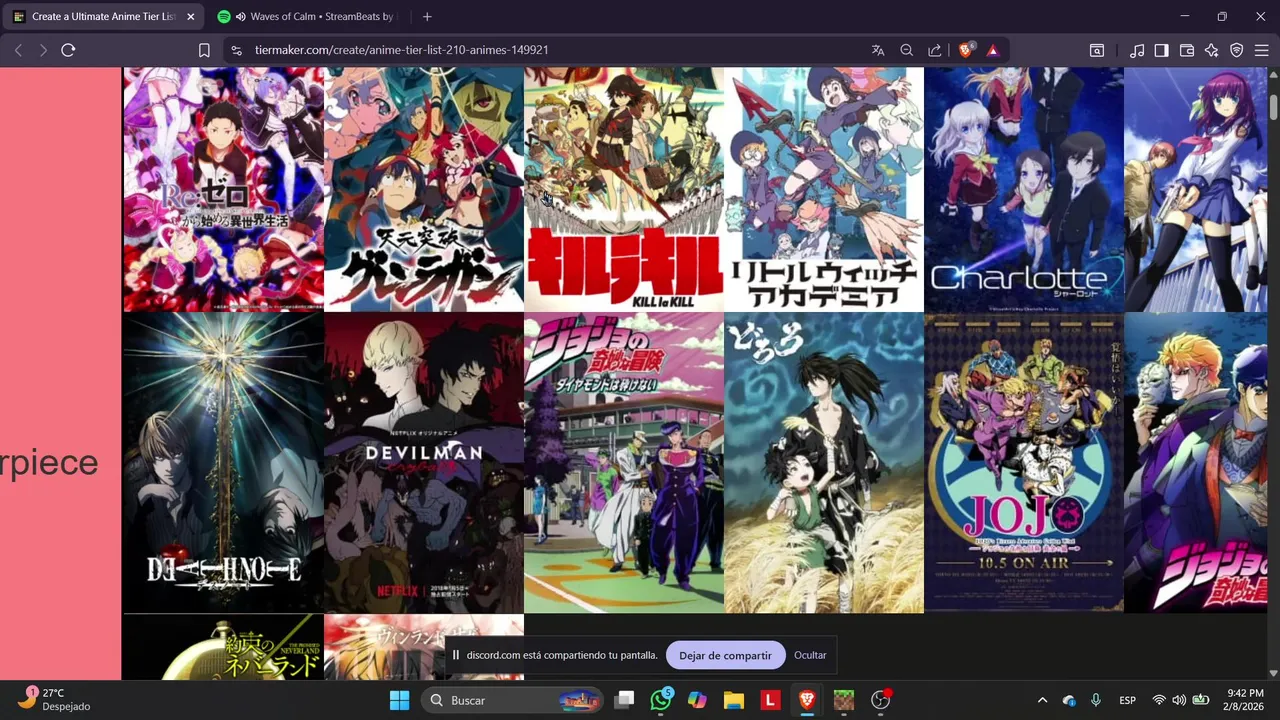Select the JoJo Diamond is Unbreakable poster
The width and height of the screenshot is (1280, 720).
pos(624,462)
